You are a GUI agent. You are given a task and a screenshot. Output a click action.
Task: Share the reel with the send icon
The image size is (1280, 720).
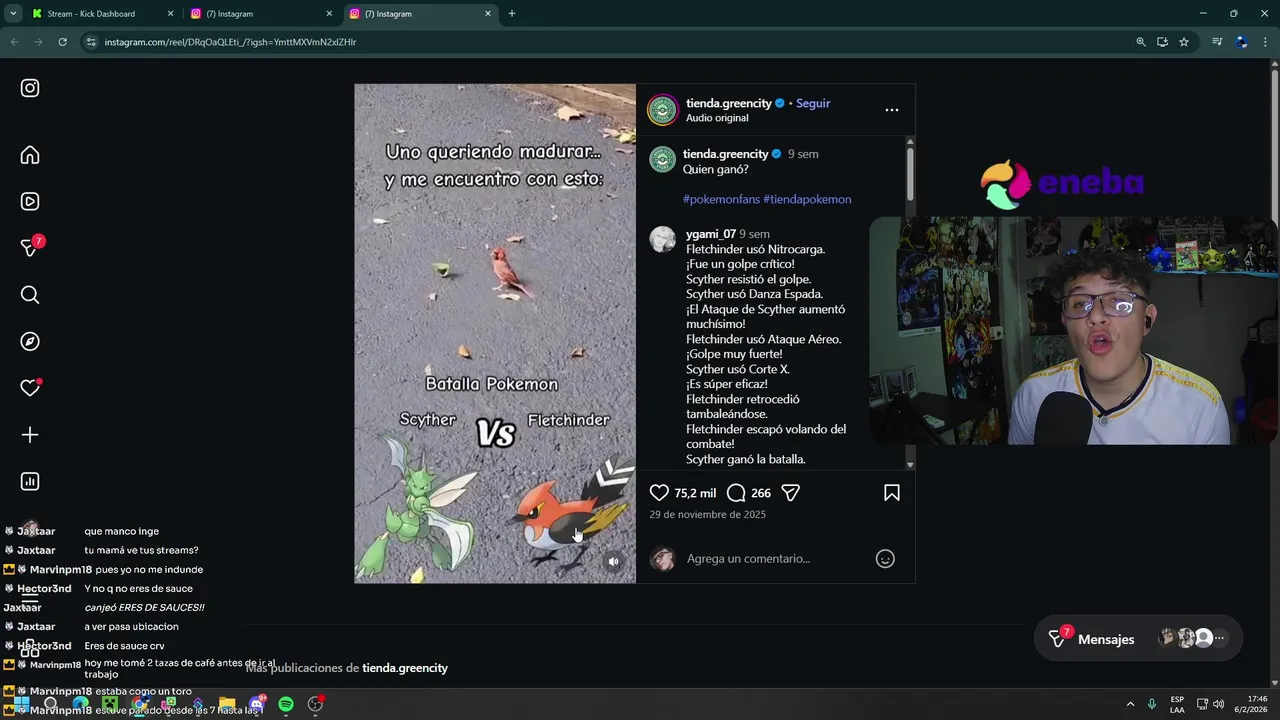[x=790, y=493]
